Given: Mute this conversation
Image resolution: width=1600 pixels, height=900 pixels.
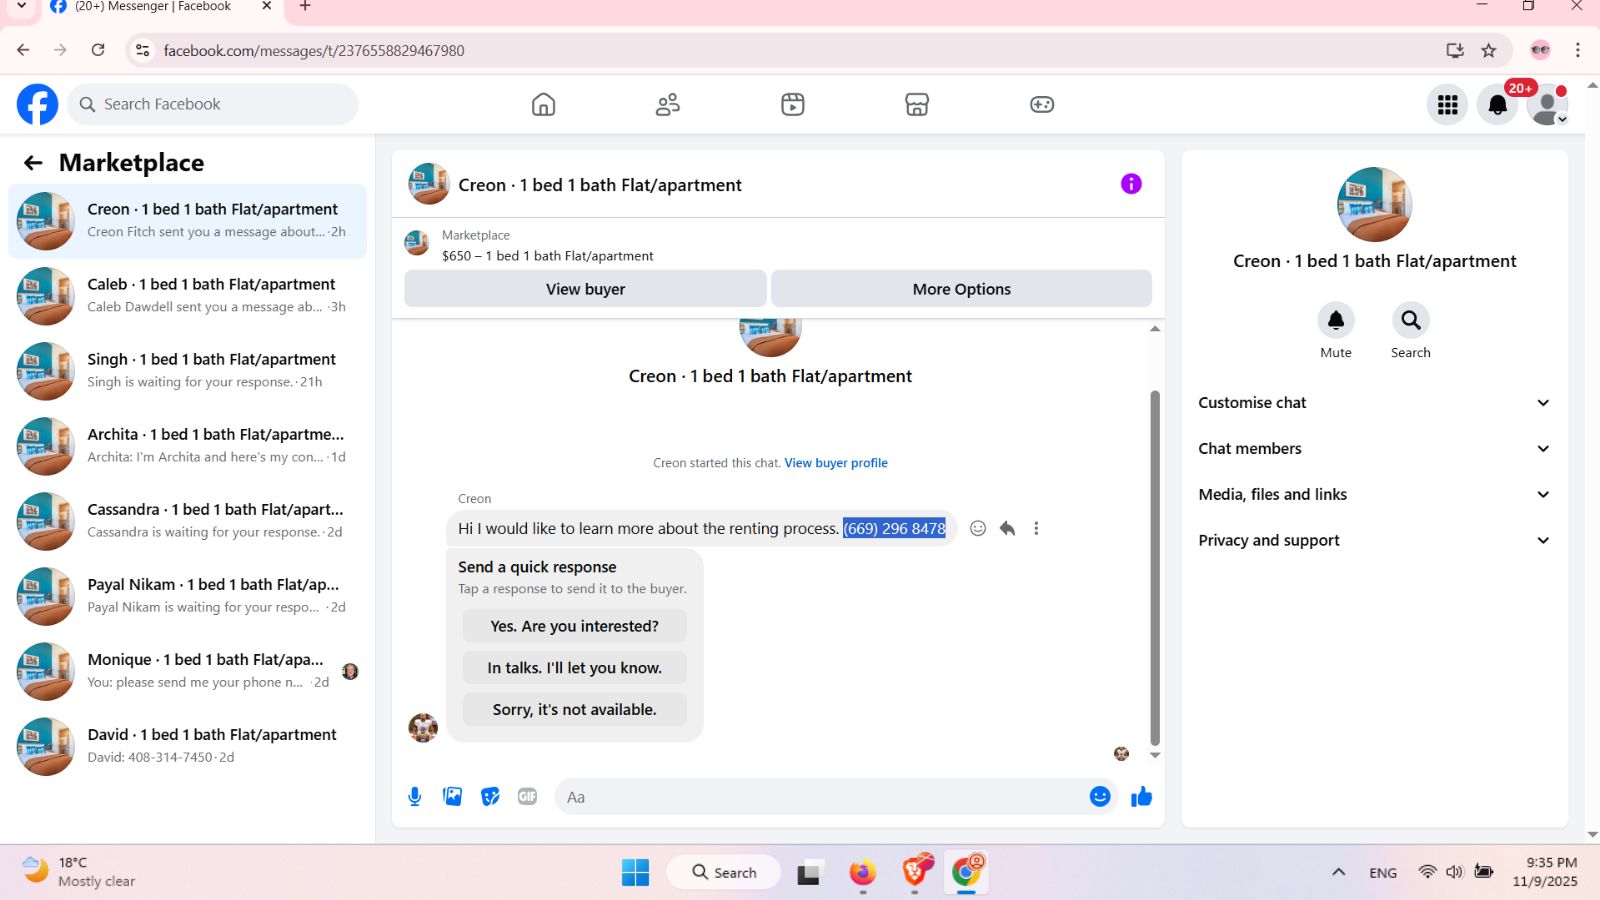Looking at the screenshot, I should pyautogui.click(x=1336, y=320).
